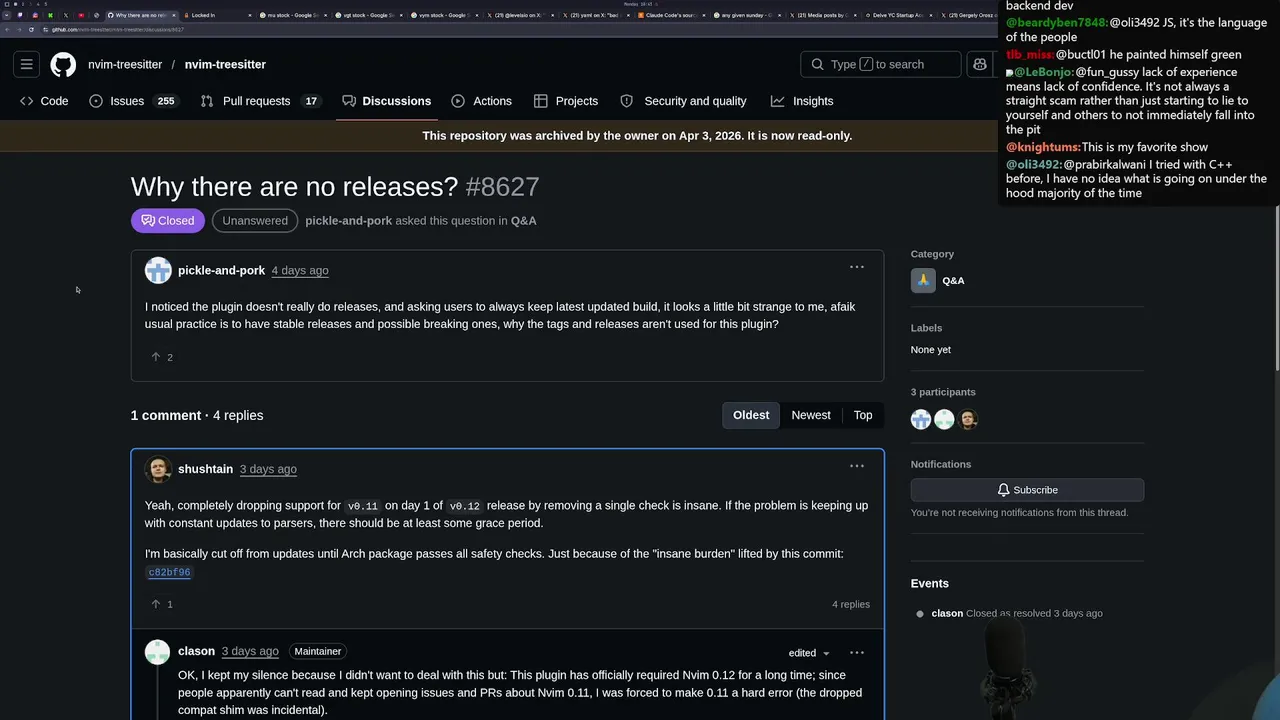
Task: Click clason username on the reply
Action: tap(196, 652)
